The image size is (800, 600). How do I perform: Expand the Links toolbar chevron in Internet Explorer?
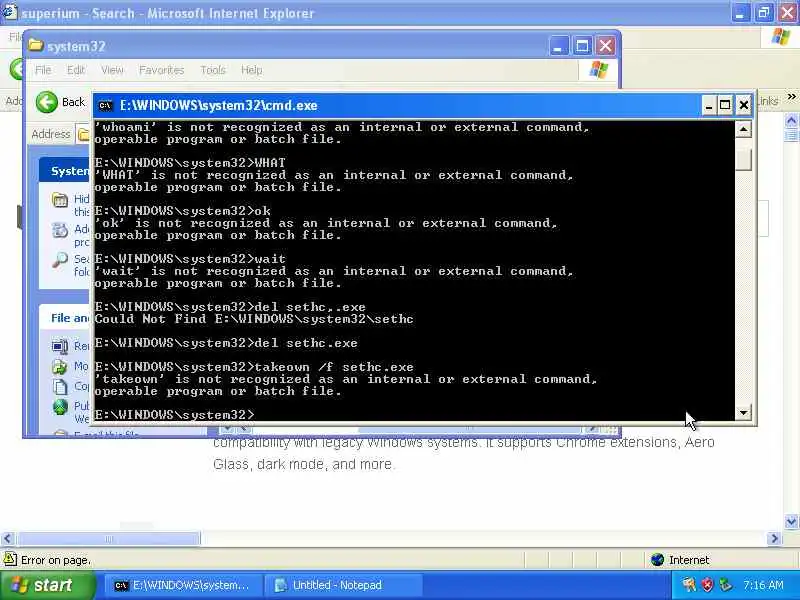tap(791, 96)
